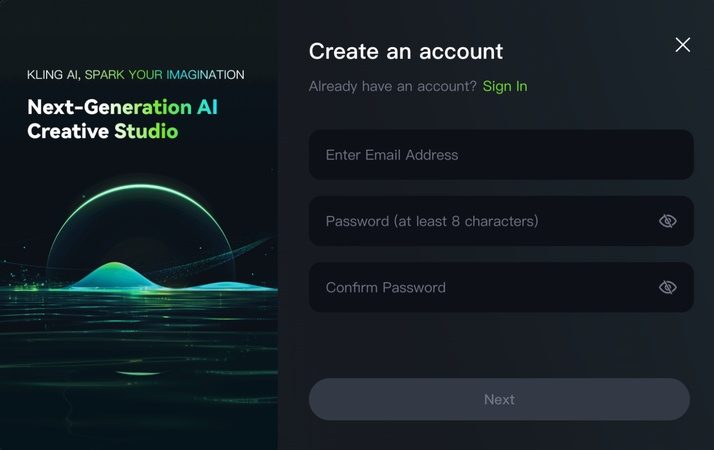Click the "Next-Generation AI" headline line
This screenshot has width=714, height=450.
(122, 107)
